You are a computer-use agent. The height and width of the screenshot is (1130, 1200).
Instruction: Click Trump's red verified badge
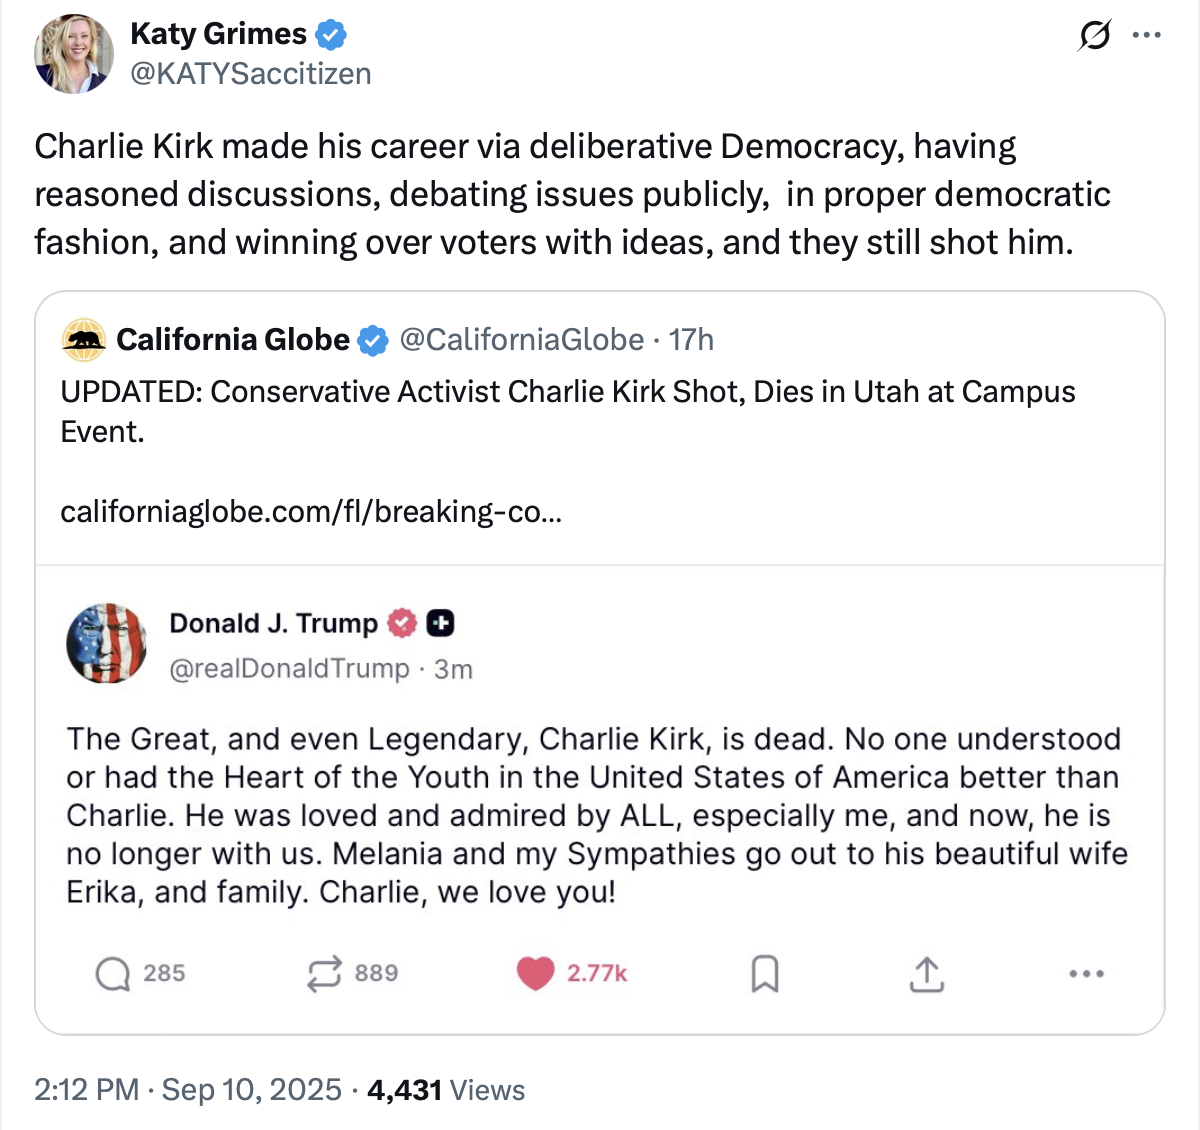[x=402, y=623]
